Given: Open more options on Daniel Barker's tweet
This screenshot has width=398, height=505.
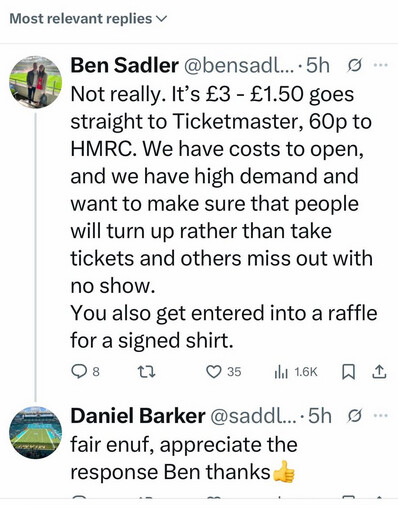Looking at the screenshot, I should pyautogui.click(x=381, y=415).
